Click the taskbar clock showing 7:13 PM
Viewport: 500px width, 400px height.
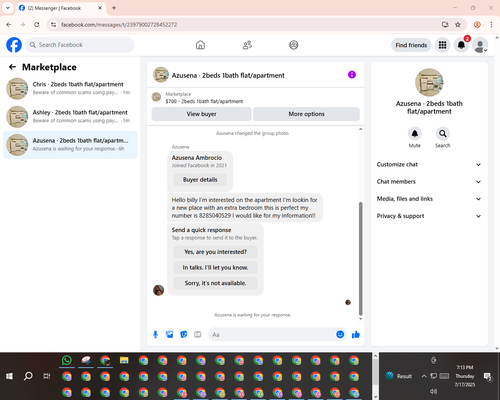pos(465,376)
